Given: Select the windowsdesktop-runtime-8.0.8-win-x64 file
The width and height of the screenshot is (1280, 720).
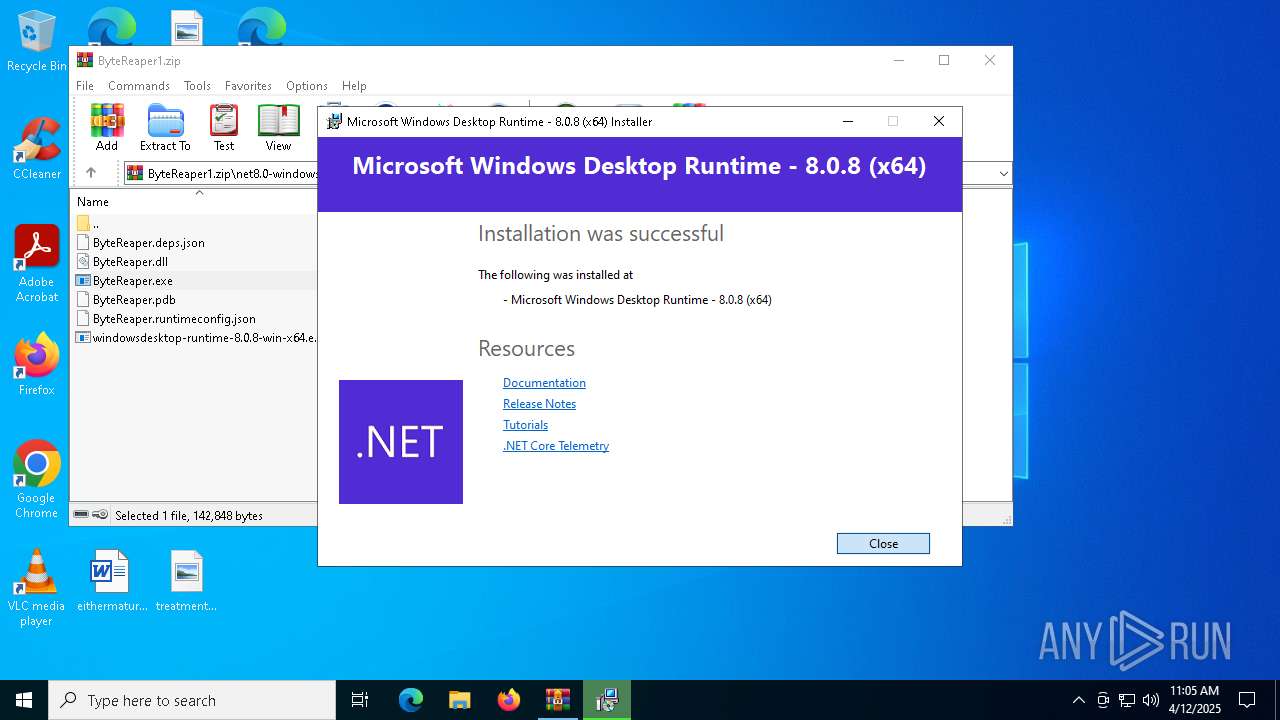Looking at the screenshot, I should 195,338.
